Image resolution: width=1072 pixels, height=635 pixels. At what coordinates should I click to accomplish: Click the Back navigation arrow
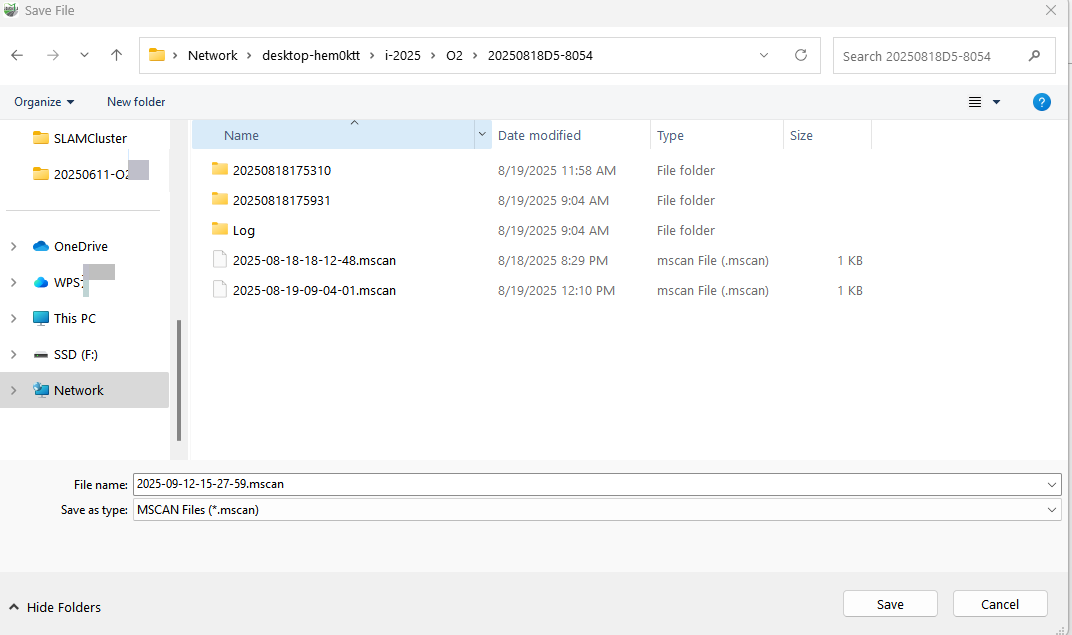(17, 56)
